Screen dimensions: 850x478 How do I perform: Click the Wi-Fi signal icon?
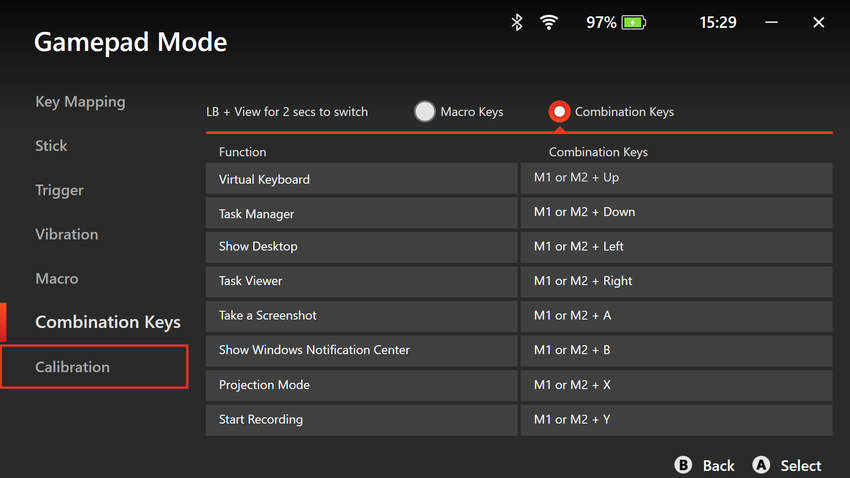[x=549, y=22]
